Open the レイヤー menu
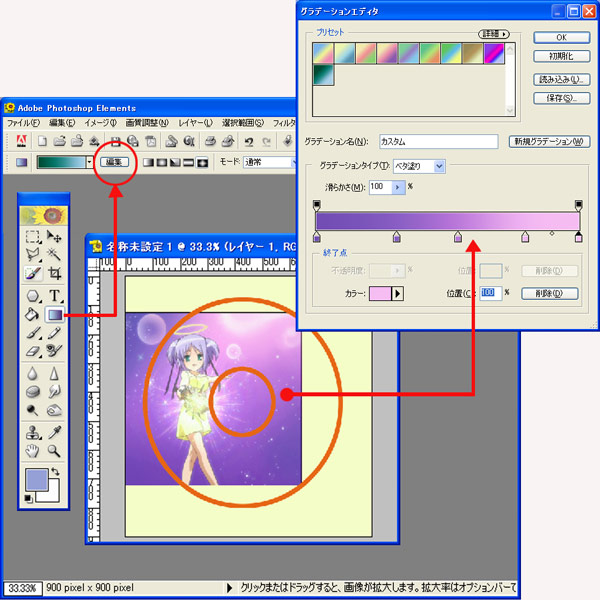 pos(195,123)
